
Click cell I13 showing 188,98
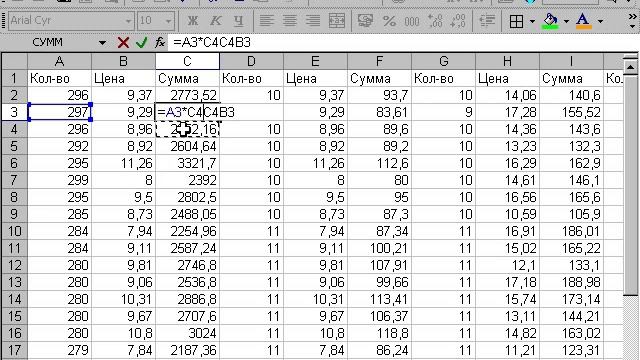pos(571,282)
